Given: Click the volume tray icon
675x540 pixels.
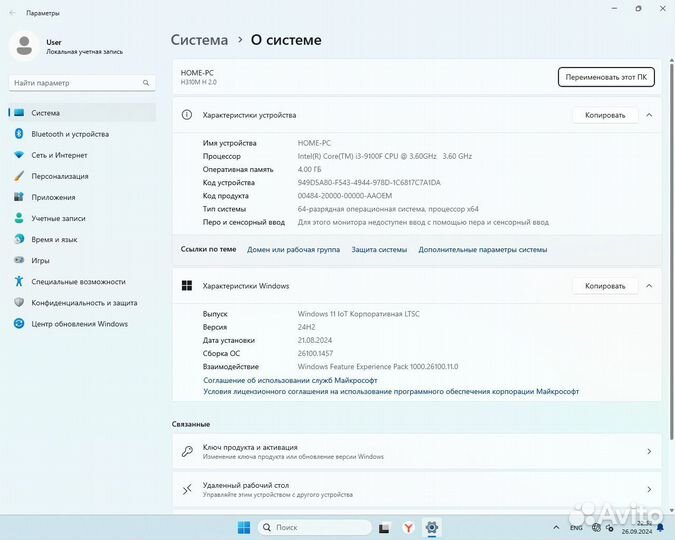Looking at the screenshot, I should 610,528.
